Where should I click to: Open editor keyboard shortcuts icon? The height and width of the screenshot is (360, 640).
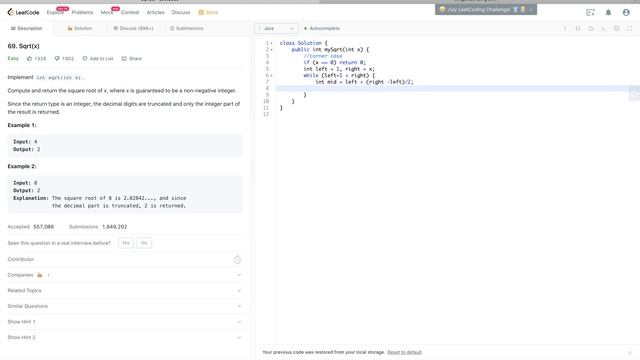click(604, 29)
